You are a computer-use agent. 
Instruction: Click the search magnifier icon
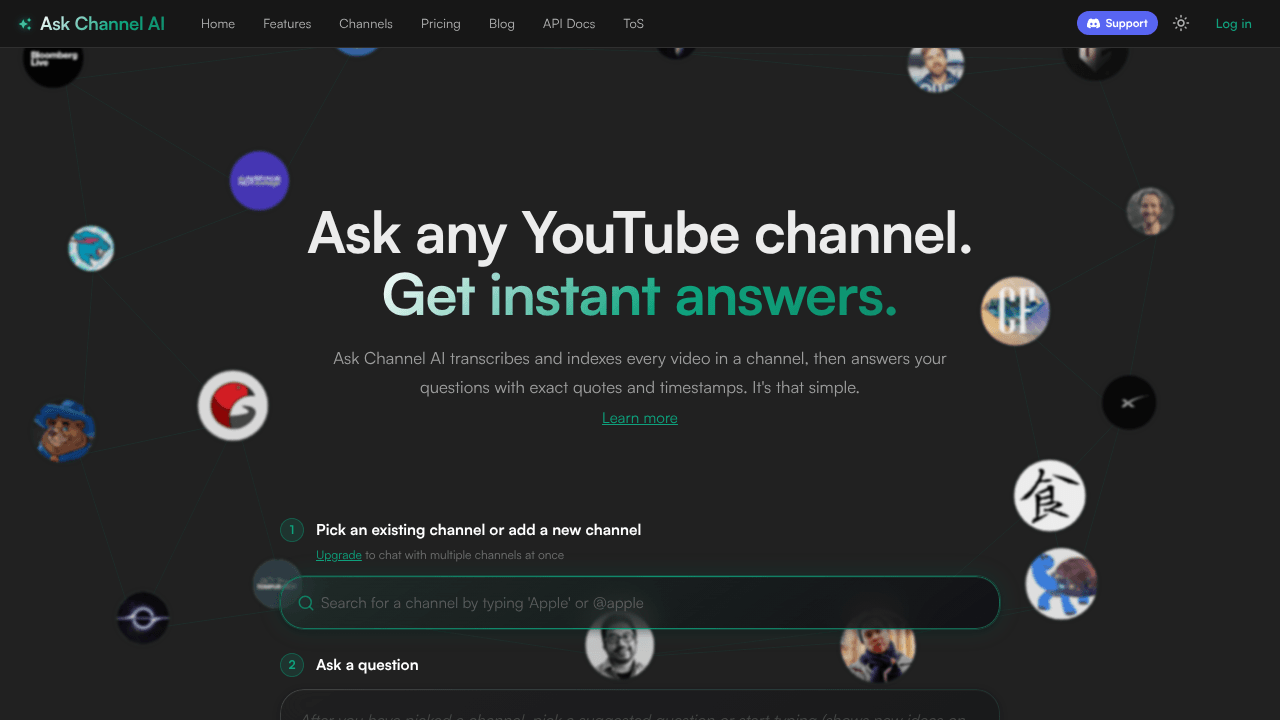click(x=306, y=603)
